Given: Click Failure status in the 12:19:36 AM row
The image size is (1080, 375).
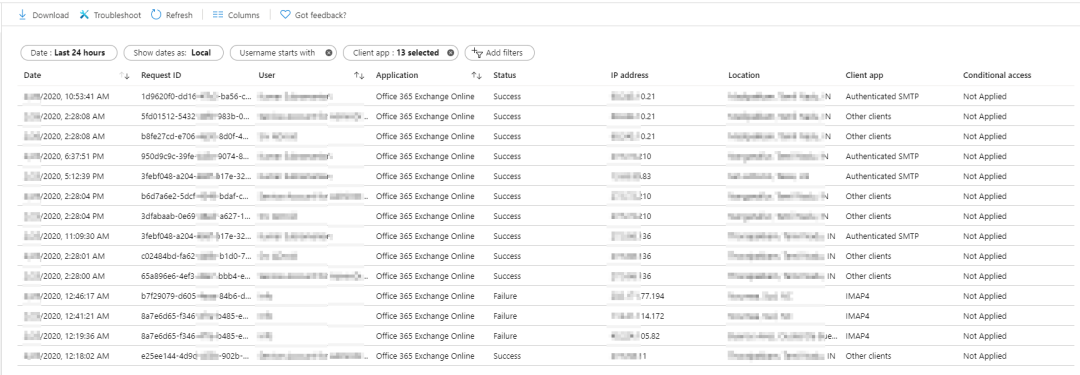Looking at the screenshot, I should pyautogui.click(x=505, y=336).
